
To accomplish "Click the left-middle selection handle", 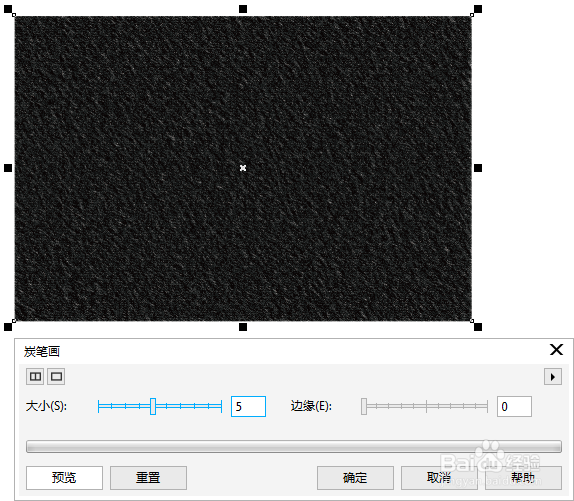I will tap(8, 168).
